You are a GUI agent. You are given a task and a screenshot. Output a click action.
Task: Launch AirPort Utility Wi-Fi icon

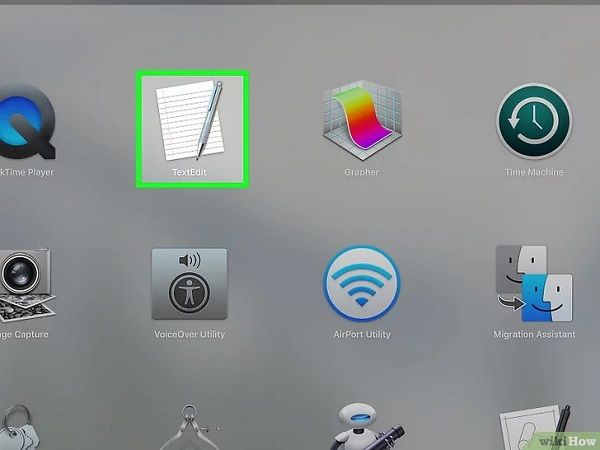pos(361,283)
